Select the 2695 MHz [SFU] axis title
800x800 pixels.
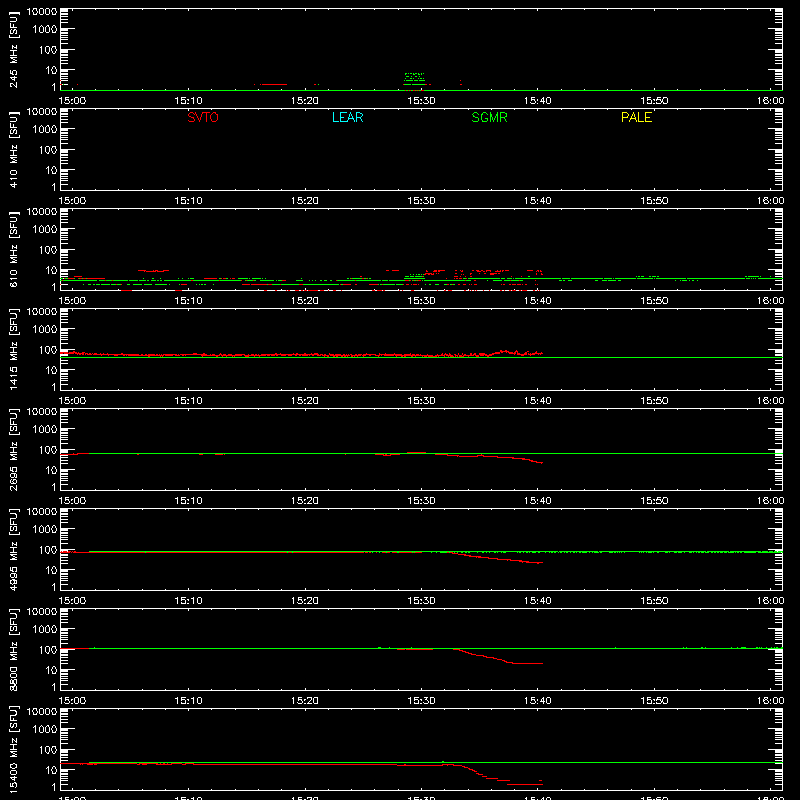14,449
